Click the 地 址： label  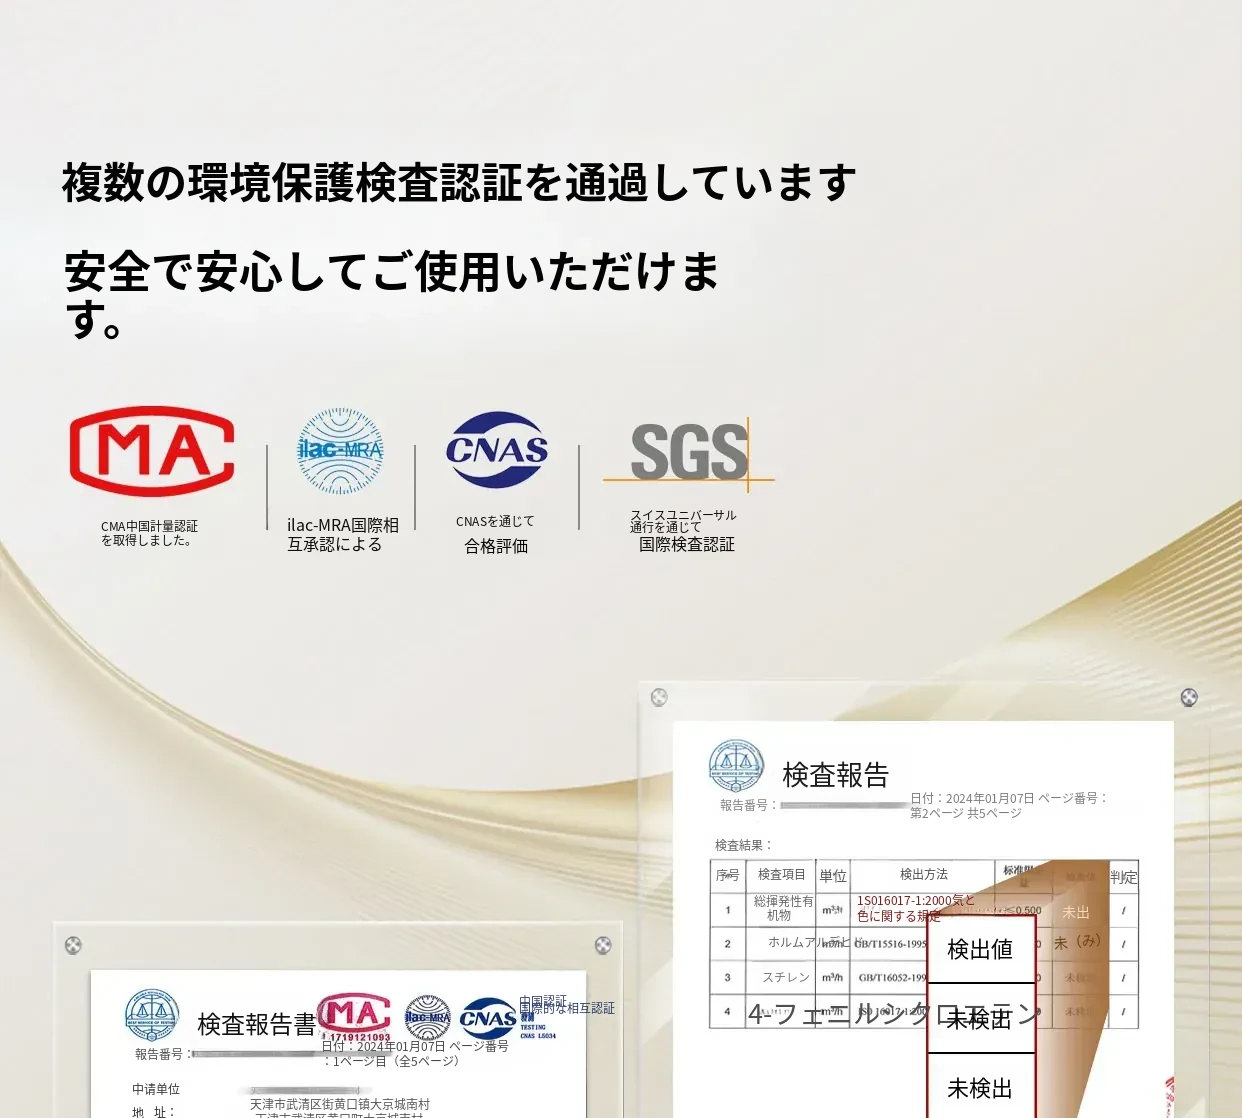pos(153,1112)
